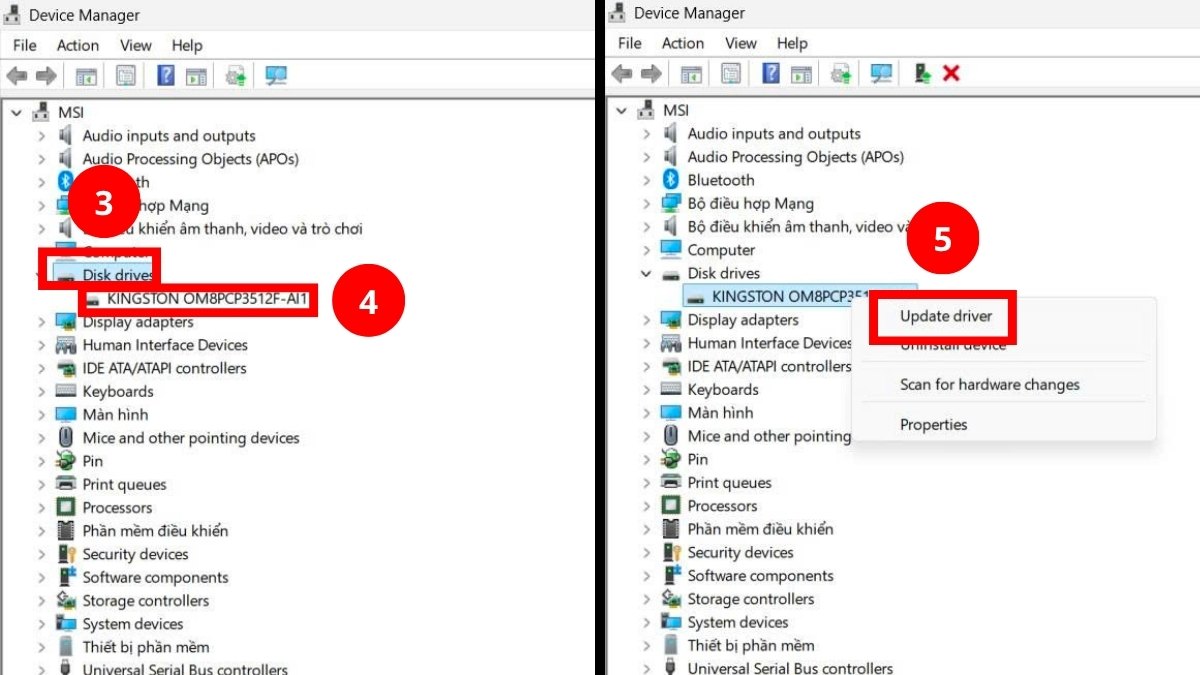The width and height of the screenshot is (1200, 675).
Task: Select Universal Serial Bus controllers, left window
Action: click(185, 669)
